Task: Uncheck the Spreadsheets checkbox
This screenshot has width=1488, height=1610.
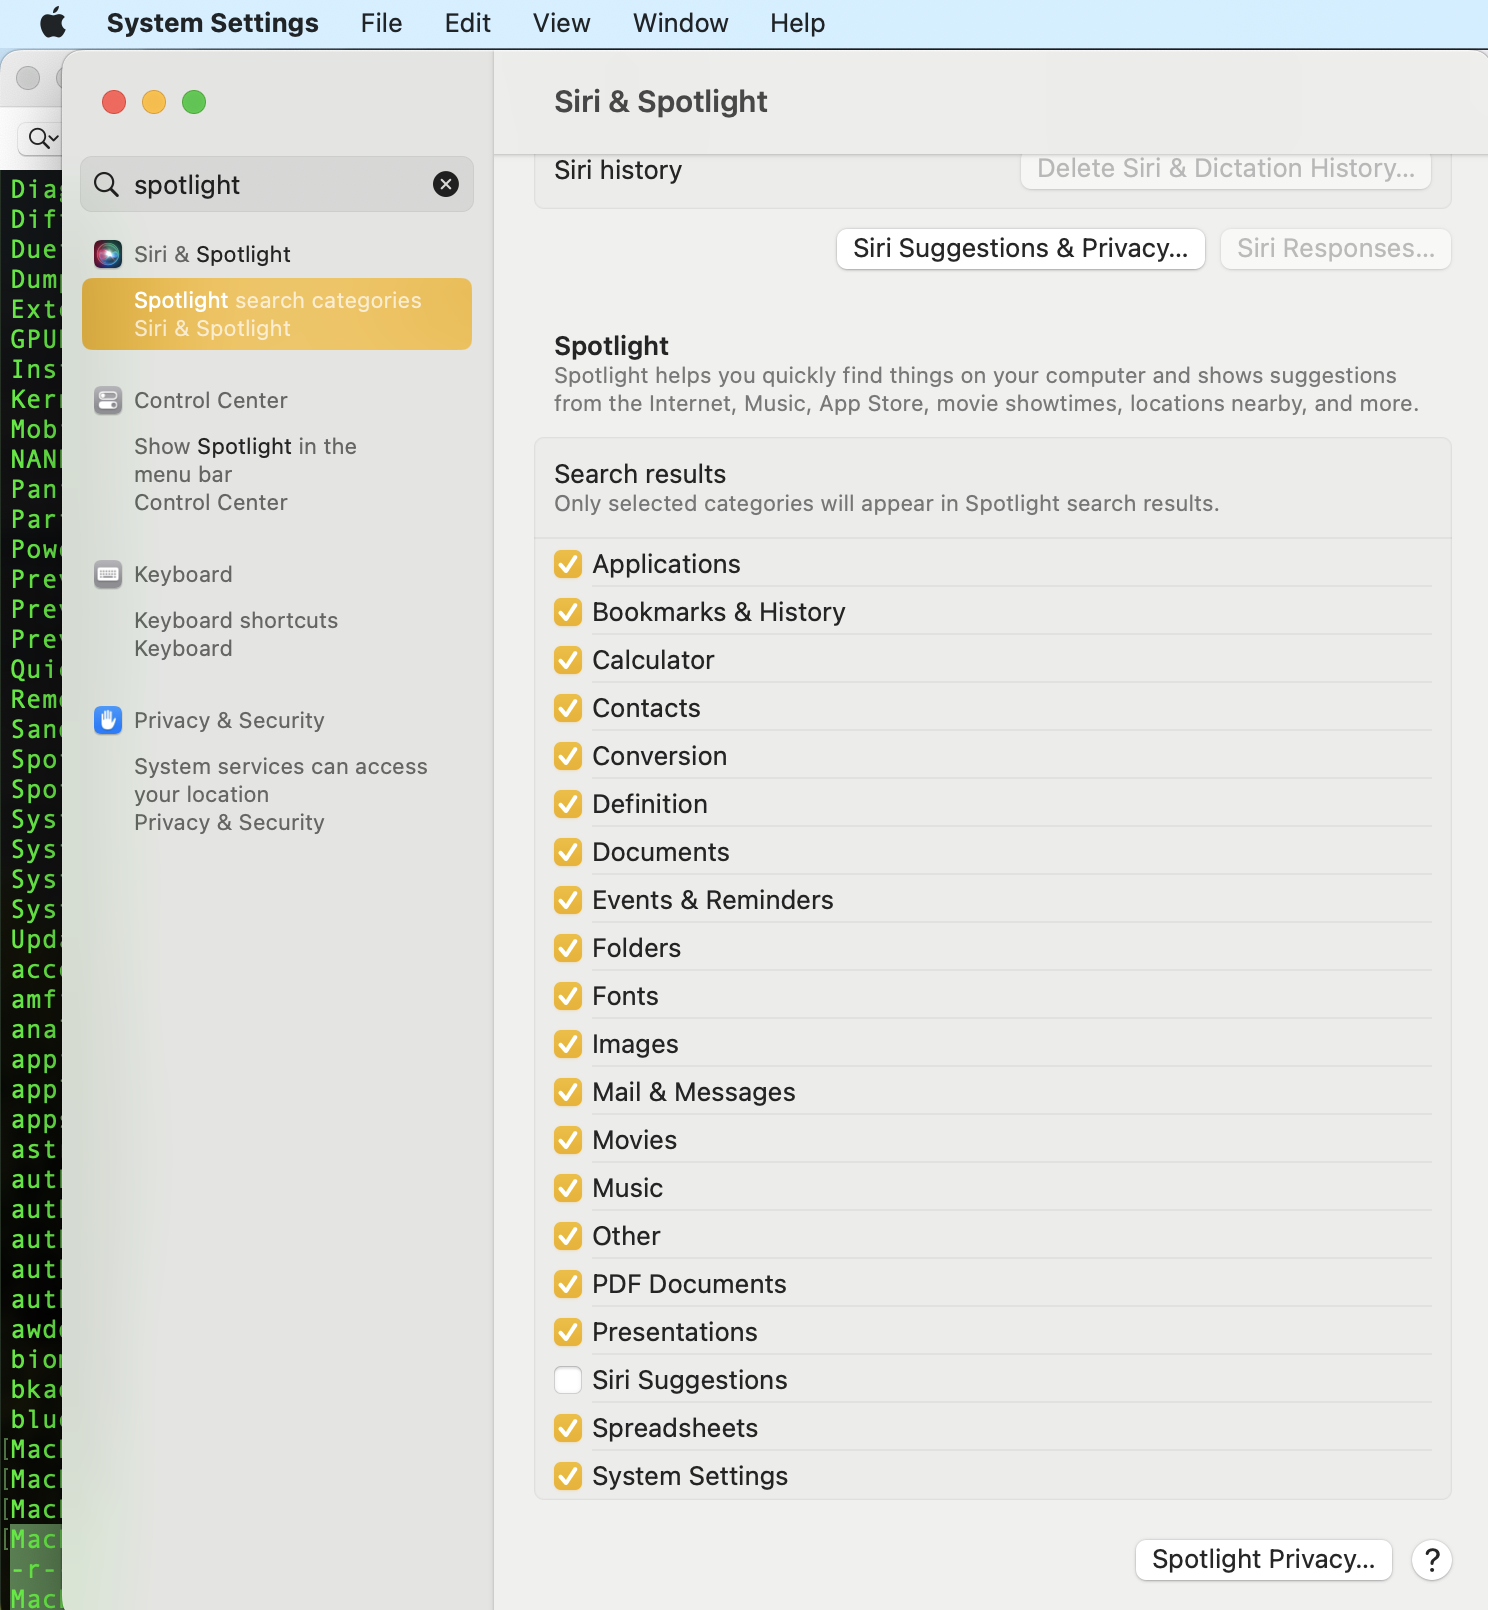Action: pos(568,1428)
